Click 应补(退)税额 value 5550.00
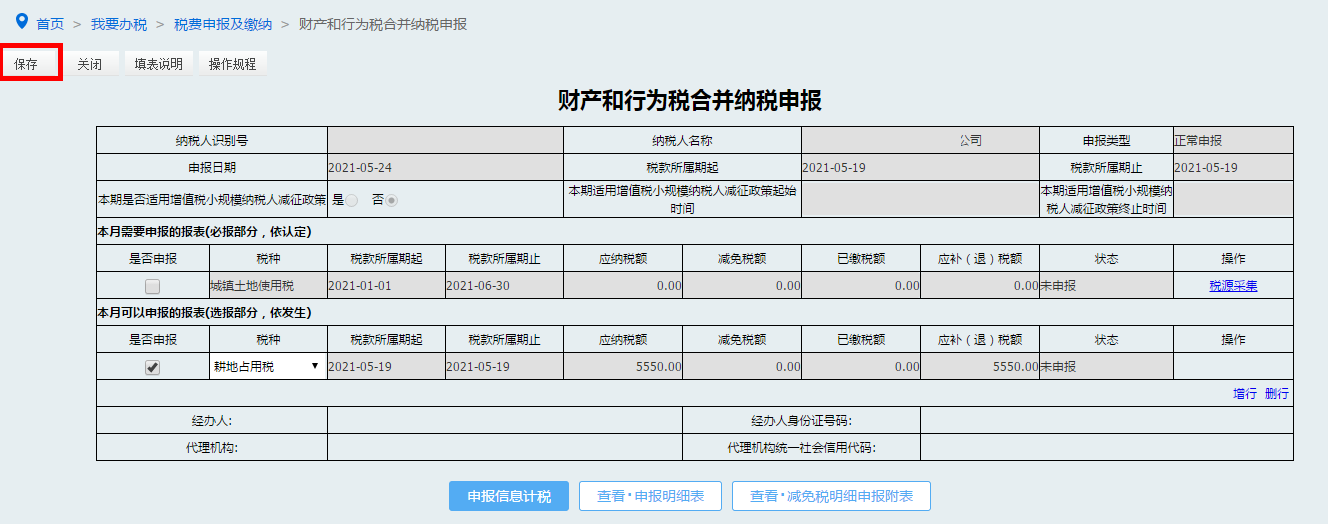 980,367
